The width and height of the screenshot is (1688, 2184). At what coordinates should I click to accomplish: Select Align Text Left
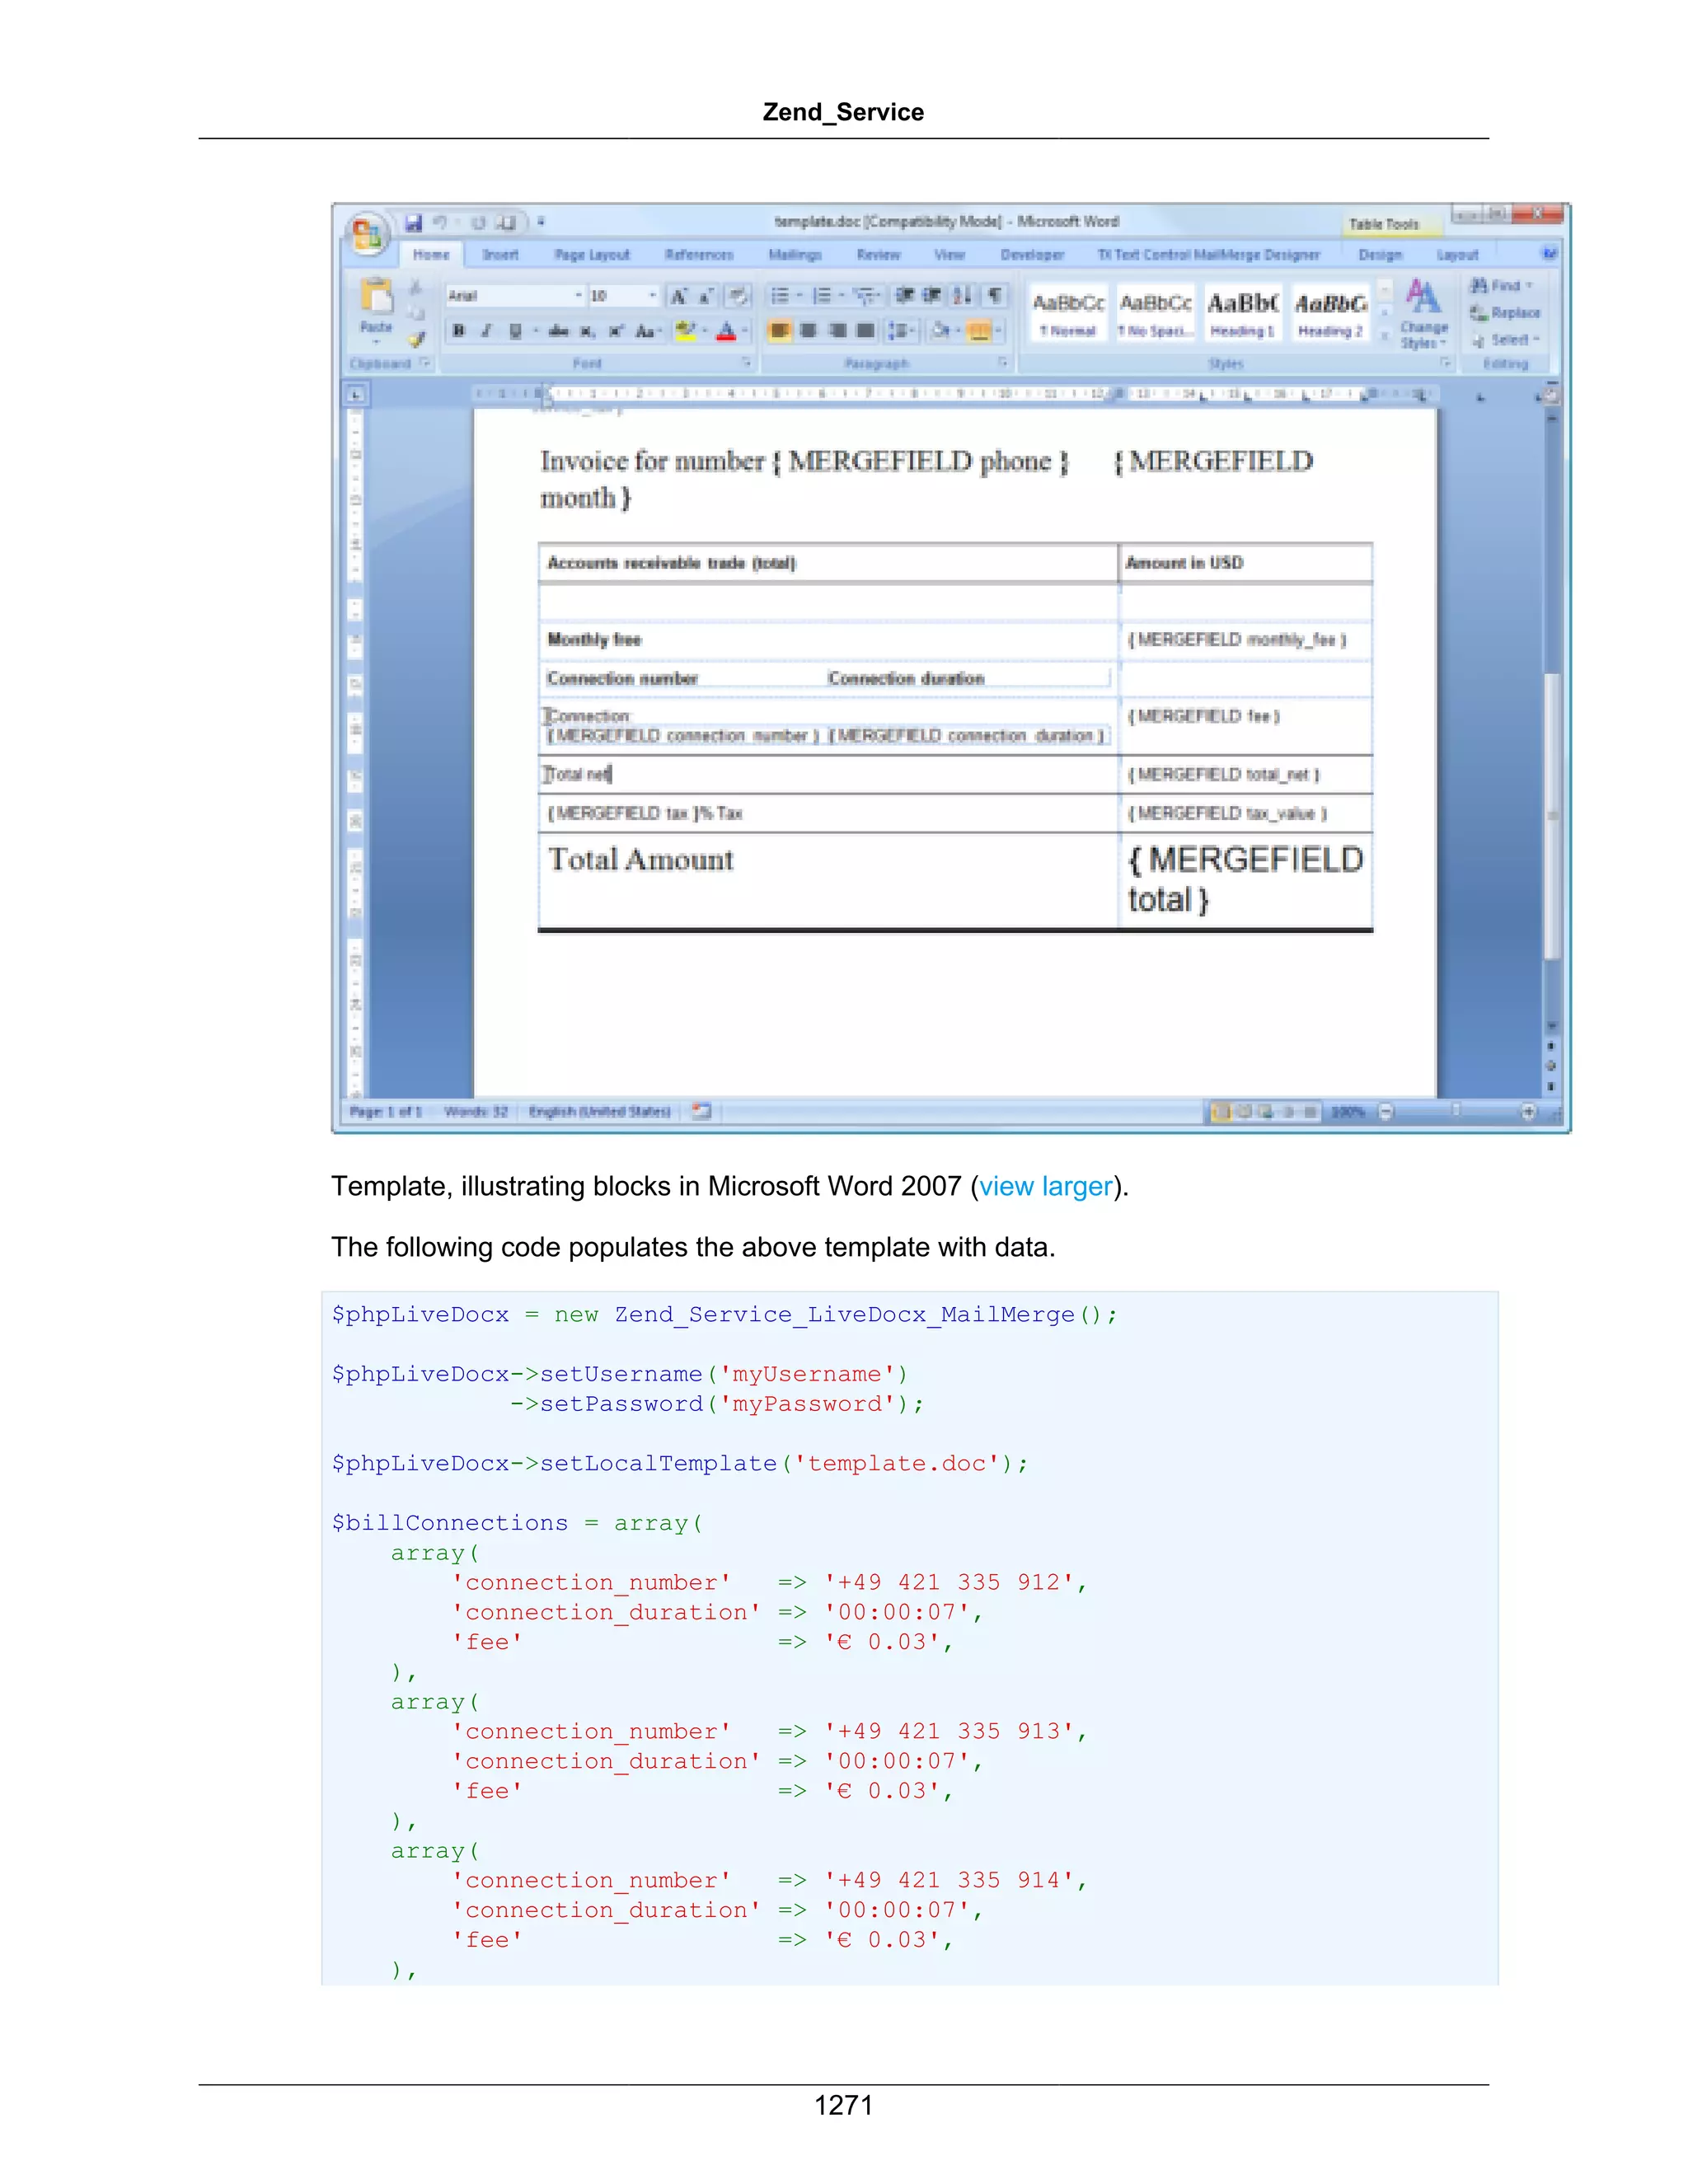coord(780,330)
